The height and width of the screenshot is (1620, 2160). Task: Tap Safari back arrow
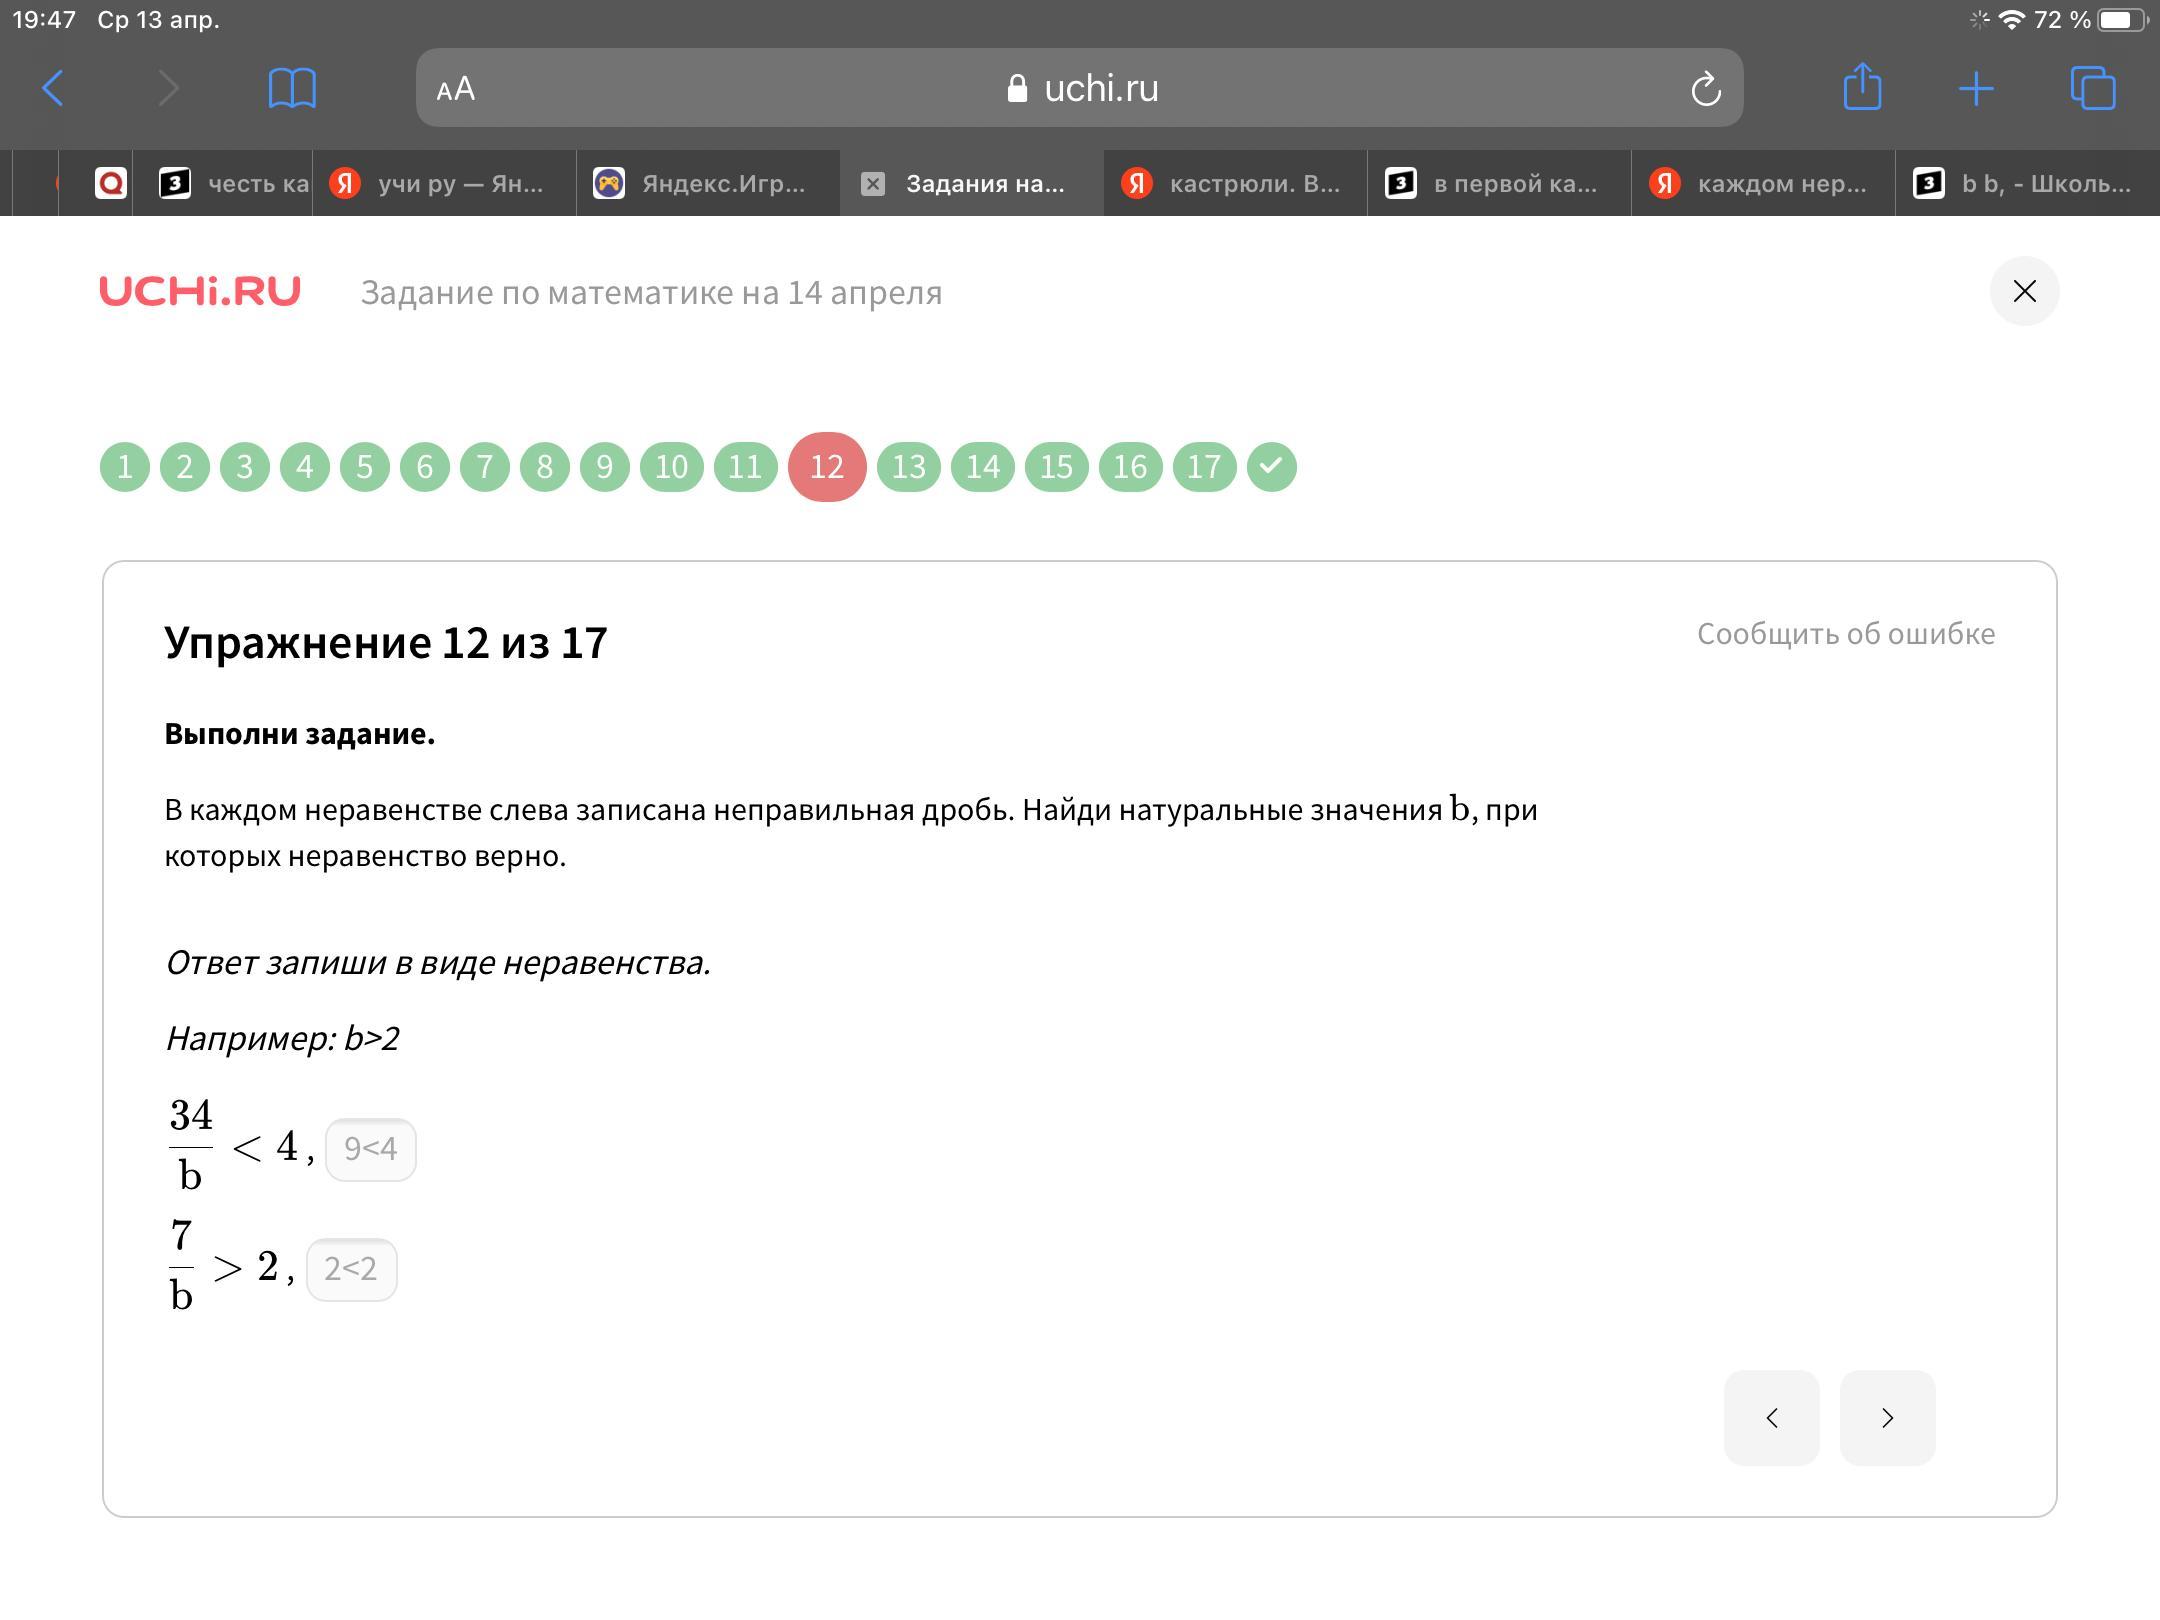[x=53, y=88]
